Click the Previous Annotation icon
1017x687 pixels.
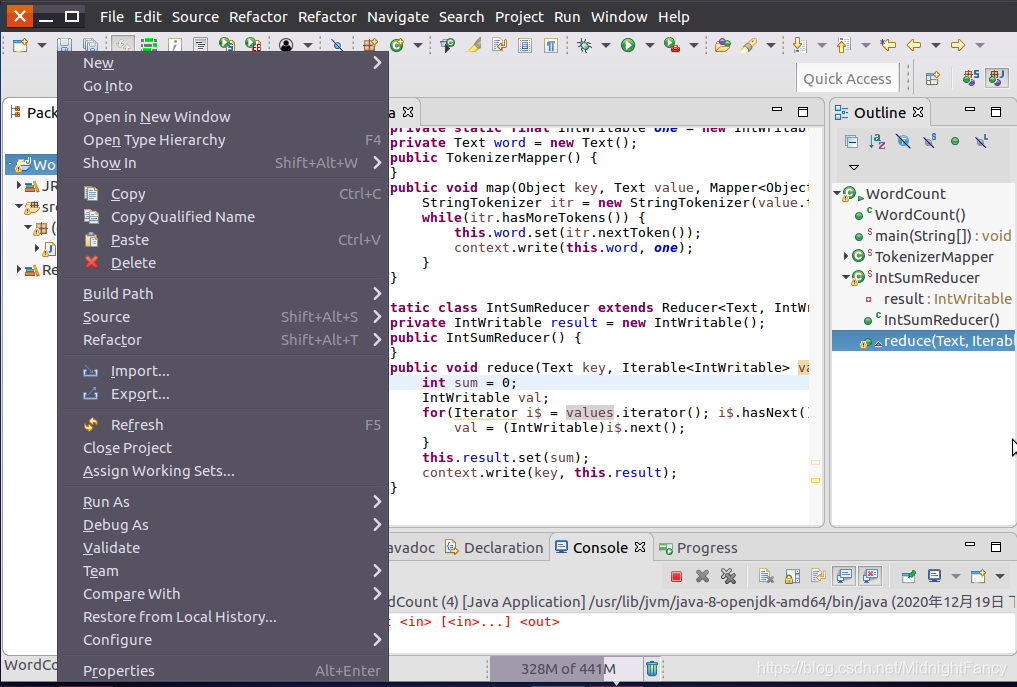[843, 45]
